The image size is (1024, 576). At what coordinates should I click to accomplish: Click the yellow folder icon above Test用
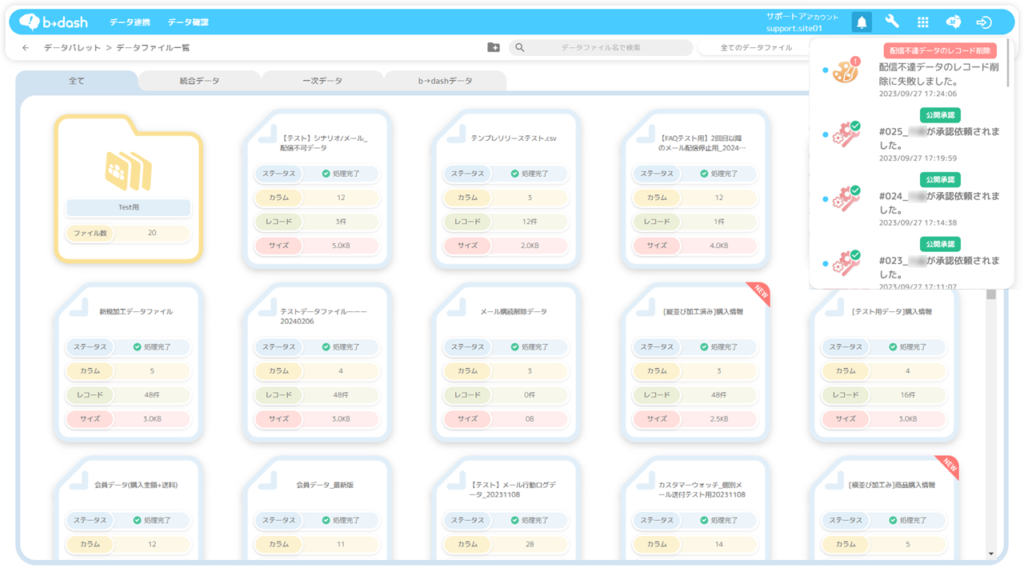pos(129,170)
